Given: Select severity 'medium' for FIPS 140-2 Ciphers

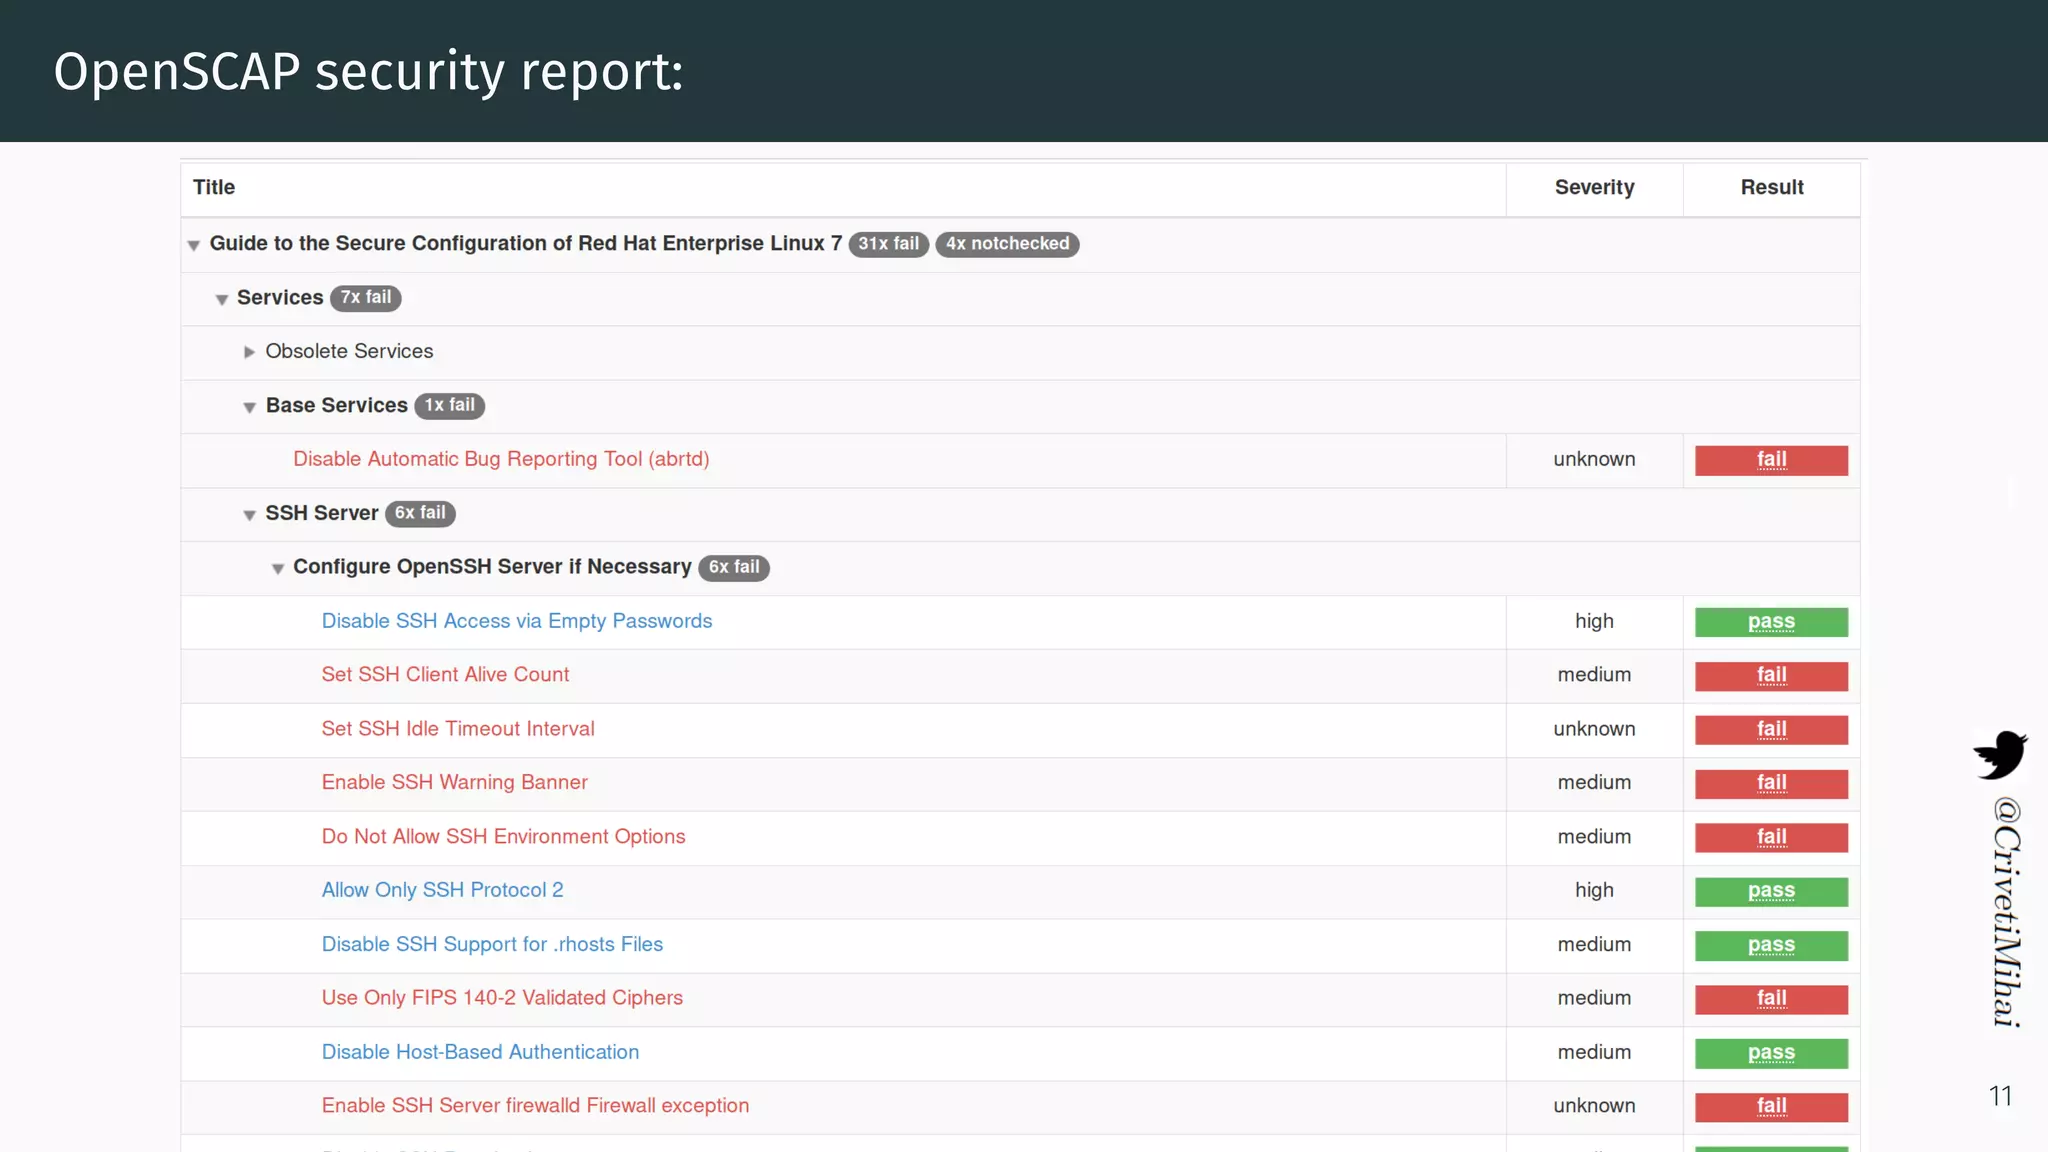Looking at the screenshot, I should coord(1594,998).
